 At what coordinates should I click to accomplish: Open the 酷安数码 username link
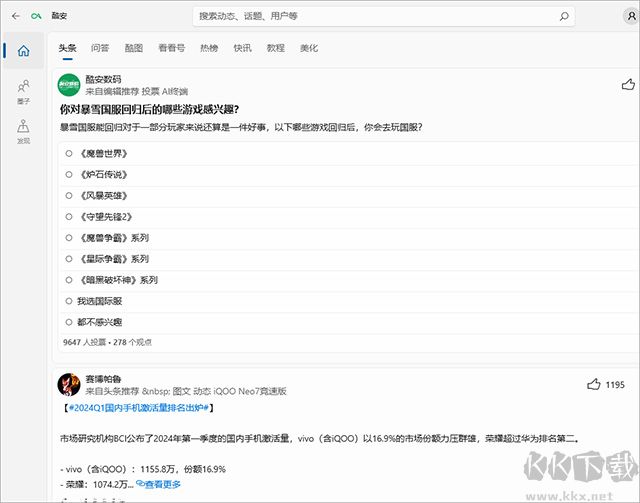[103, 79]
